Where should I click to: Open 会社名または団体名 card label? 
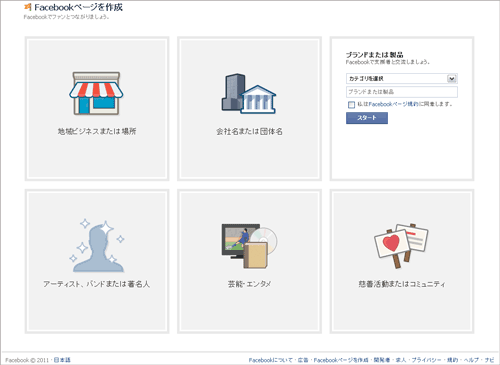click(x=249, y=131)
